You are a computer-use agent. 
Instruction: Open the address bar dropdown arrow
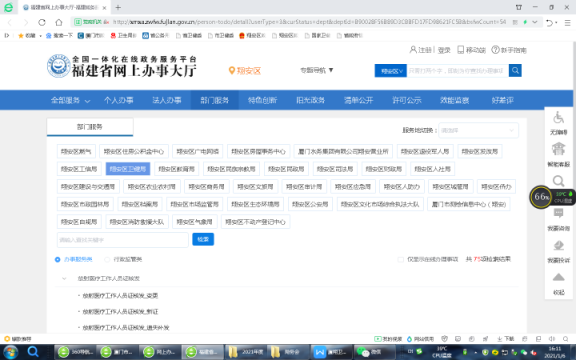point(534,22)
